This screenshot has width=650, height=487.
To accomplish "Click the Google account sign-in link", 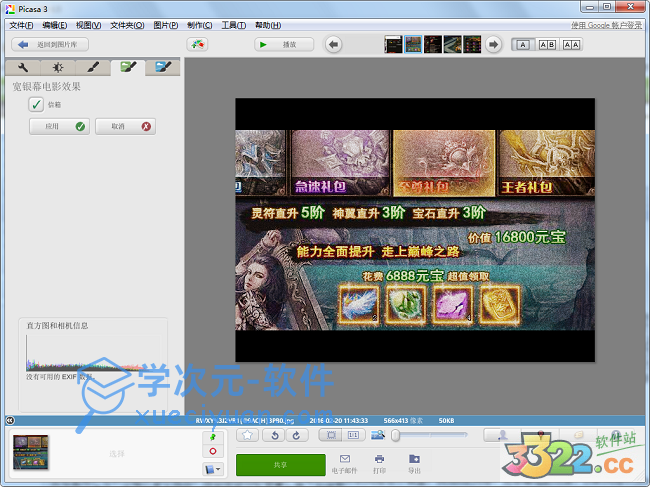I will 606,25.
